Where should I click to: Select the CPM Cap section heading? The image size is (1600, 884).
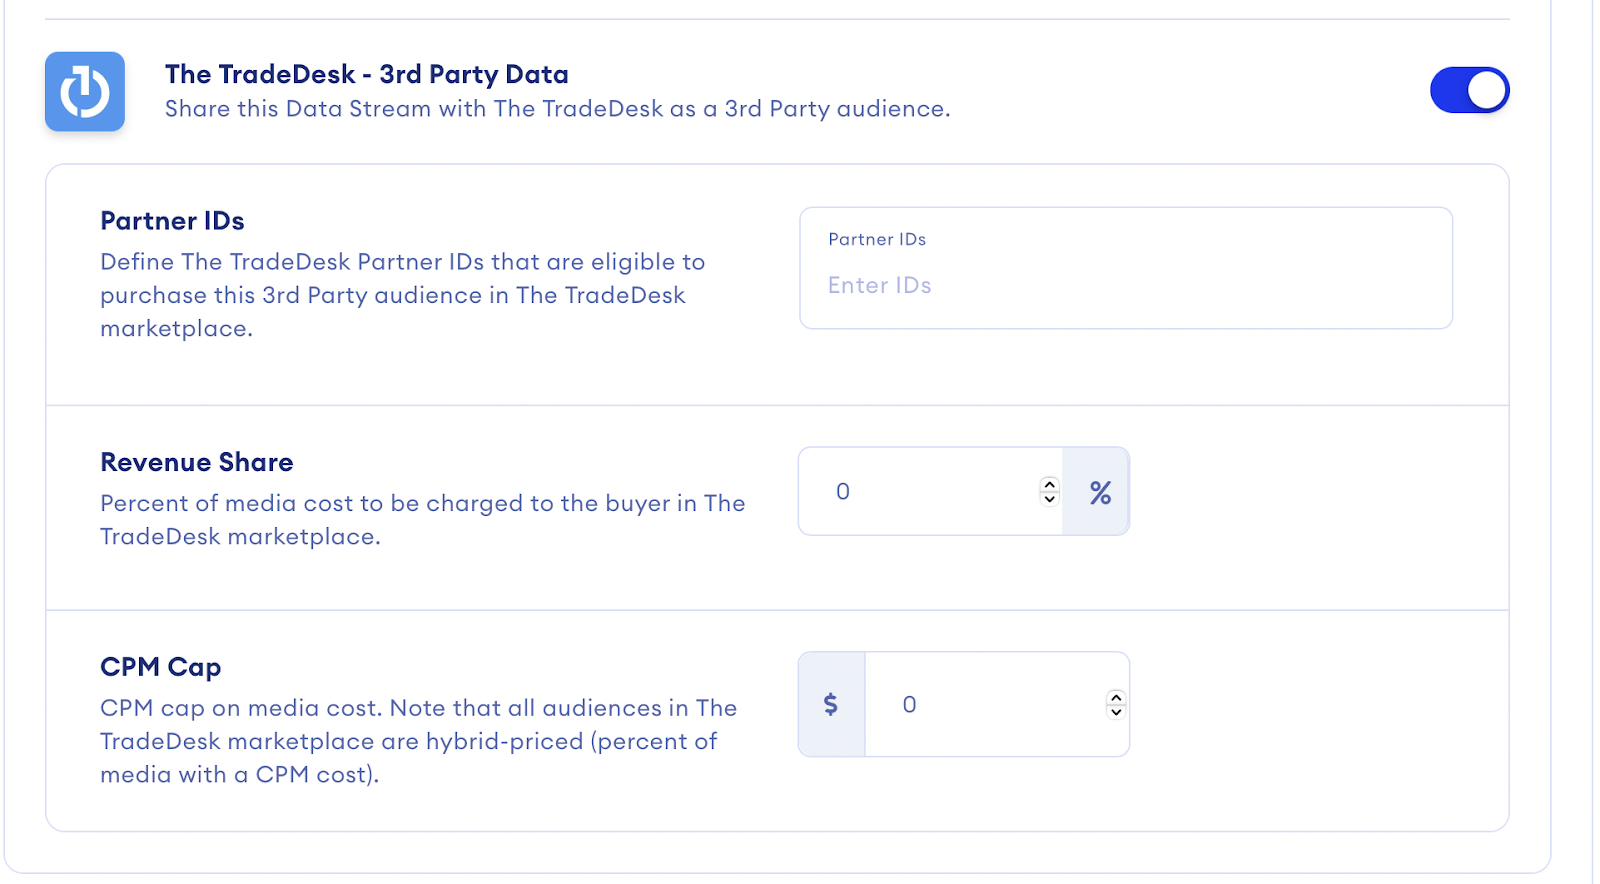point(160,667)
